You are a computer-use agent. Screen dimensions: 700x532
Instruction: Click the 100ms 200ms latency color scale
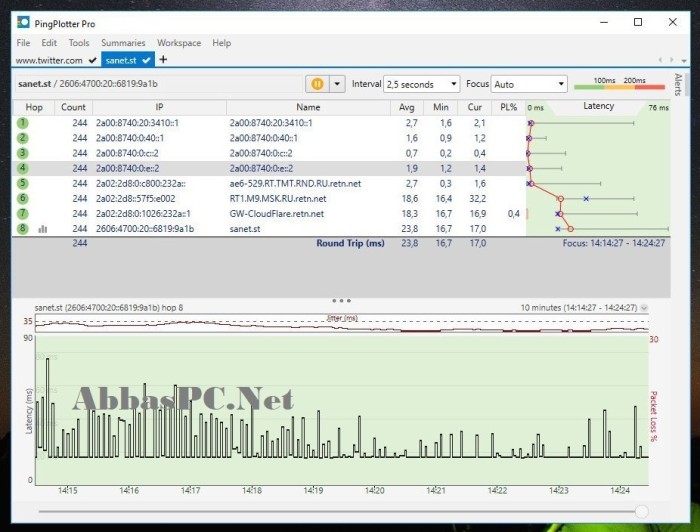click(x=619, y=83)
